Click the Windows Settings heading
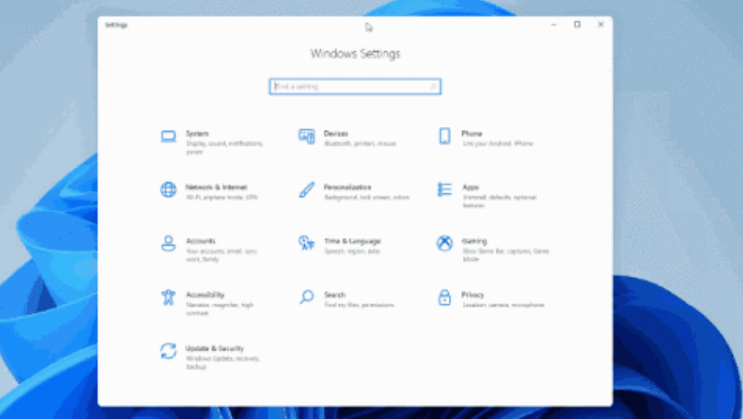743x419 pixels. pos(355,54)
